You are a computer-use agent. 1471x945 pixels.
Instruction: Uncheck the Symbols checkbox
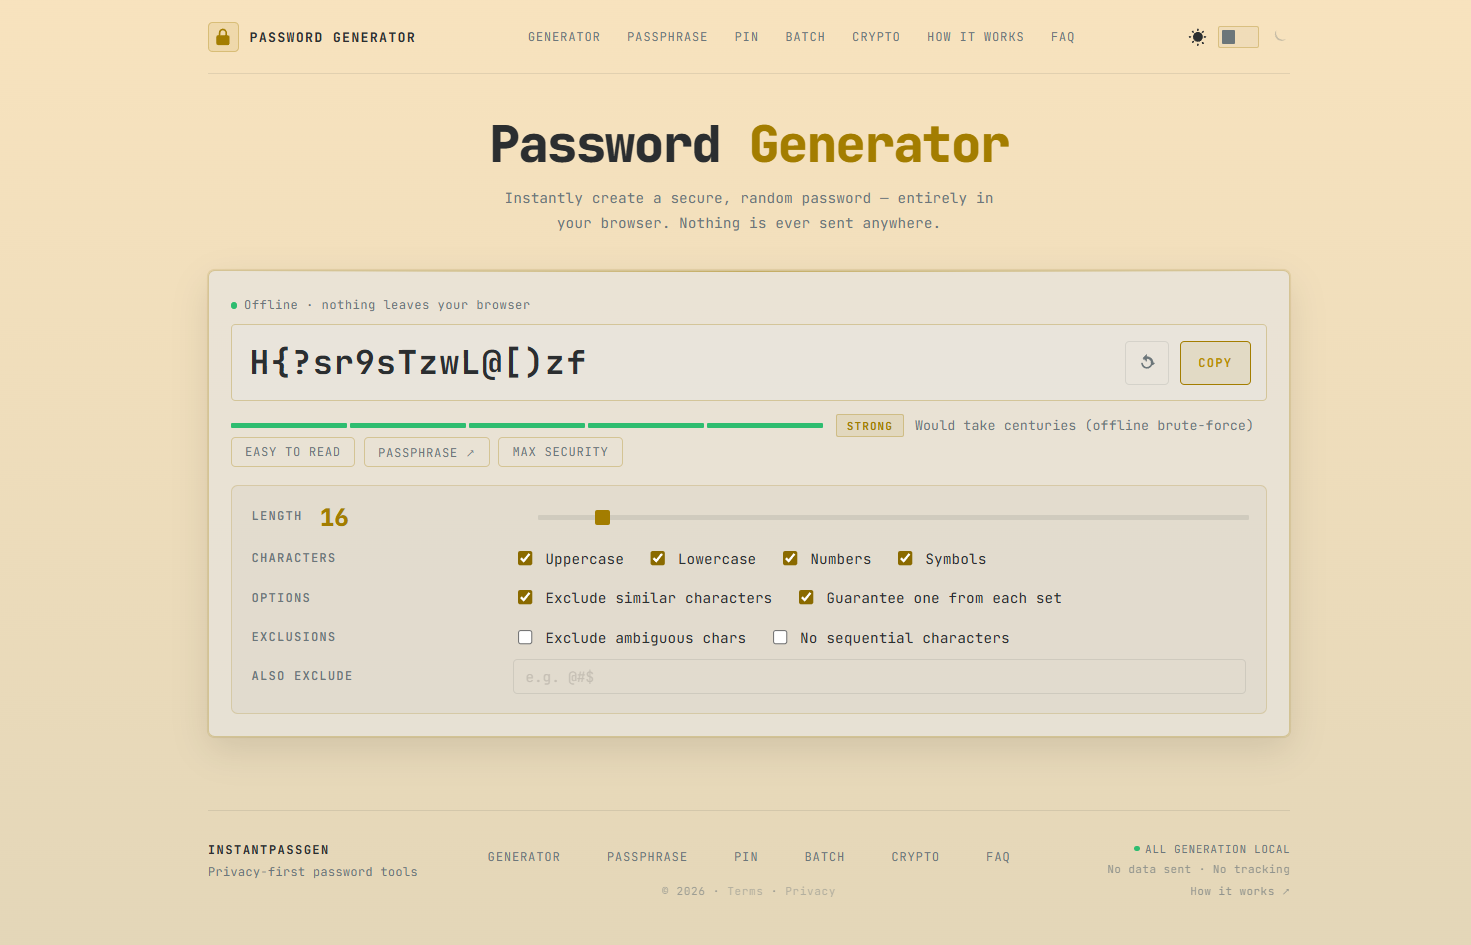click(x=905, y=558)
